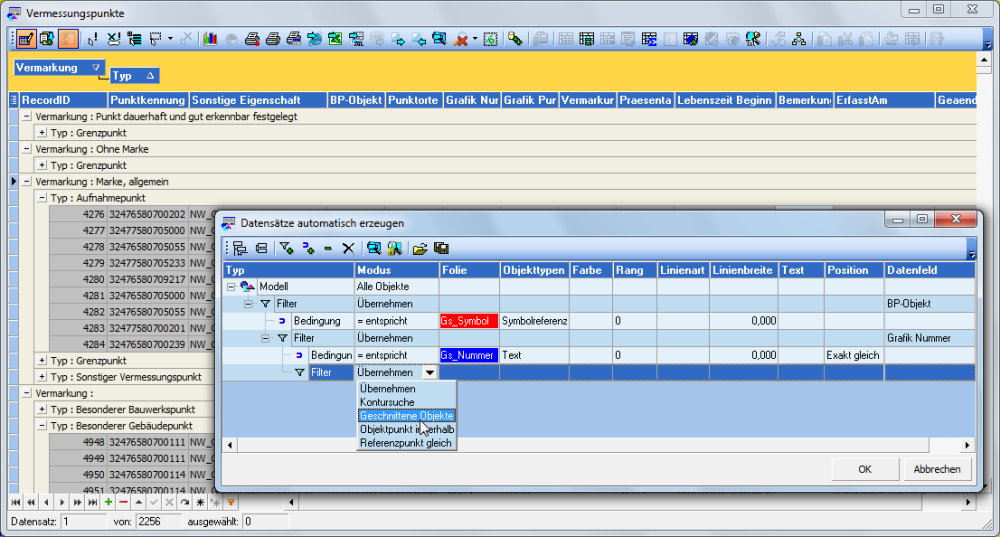Click the save-all disks icon in dialog
1000x537 pixels.
pyautogui.click(x=441, y=248)
